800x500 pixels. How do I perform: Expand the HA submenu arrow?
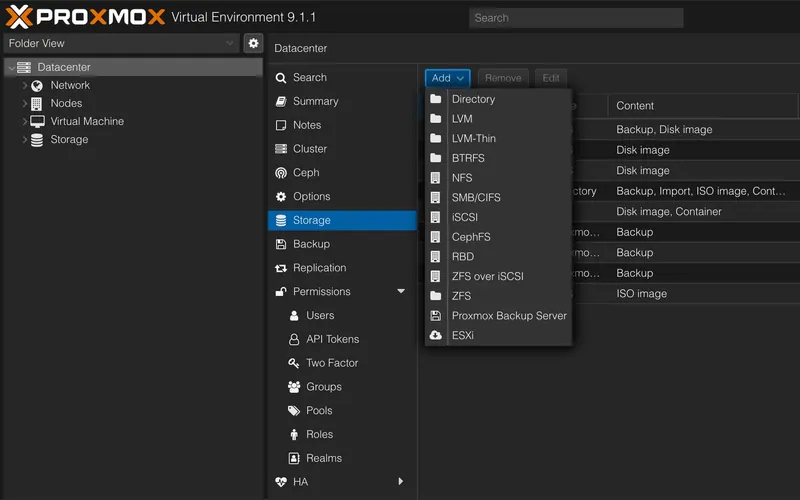tap(401, 482)
